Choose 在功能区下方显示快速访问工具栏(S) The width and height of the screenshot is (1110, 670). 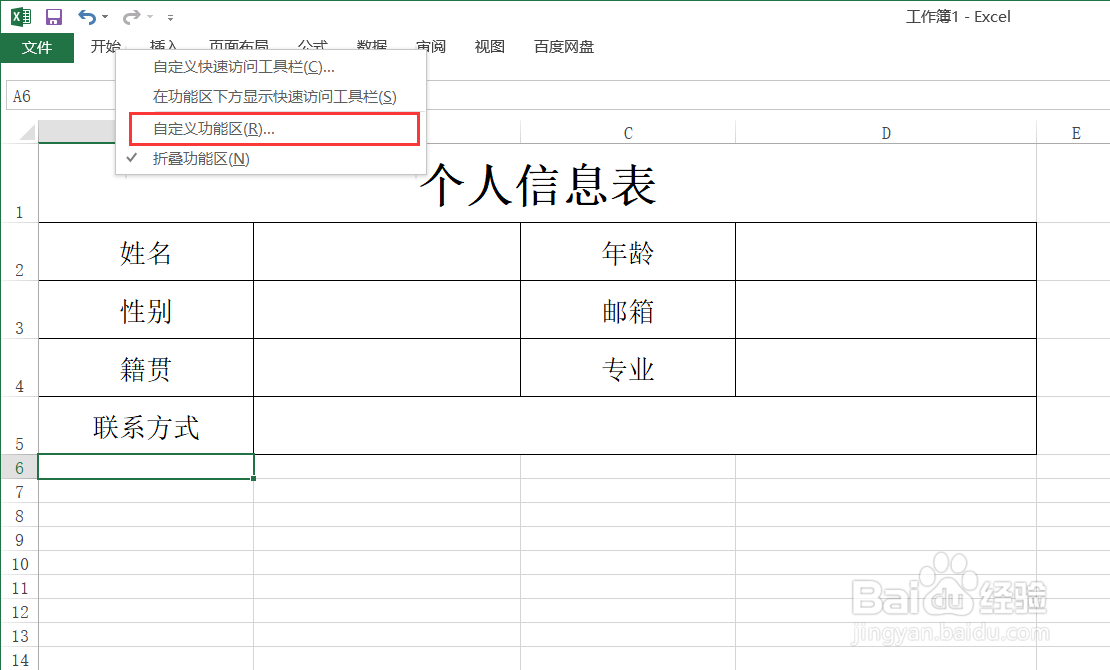[x=270, y=96]
